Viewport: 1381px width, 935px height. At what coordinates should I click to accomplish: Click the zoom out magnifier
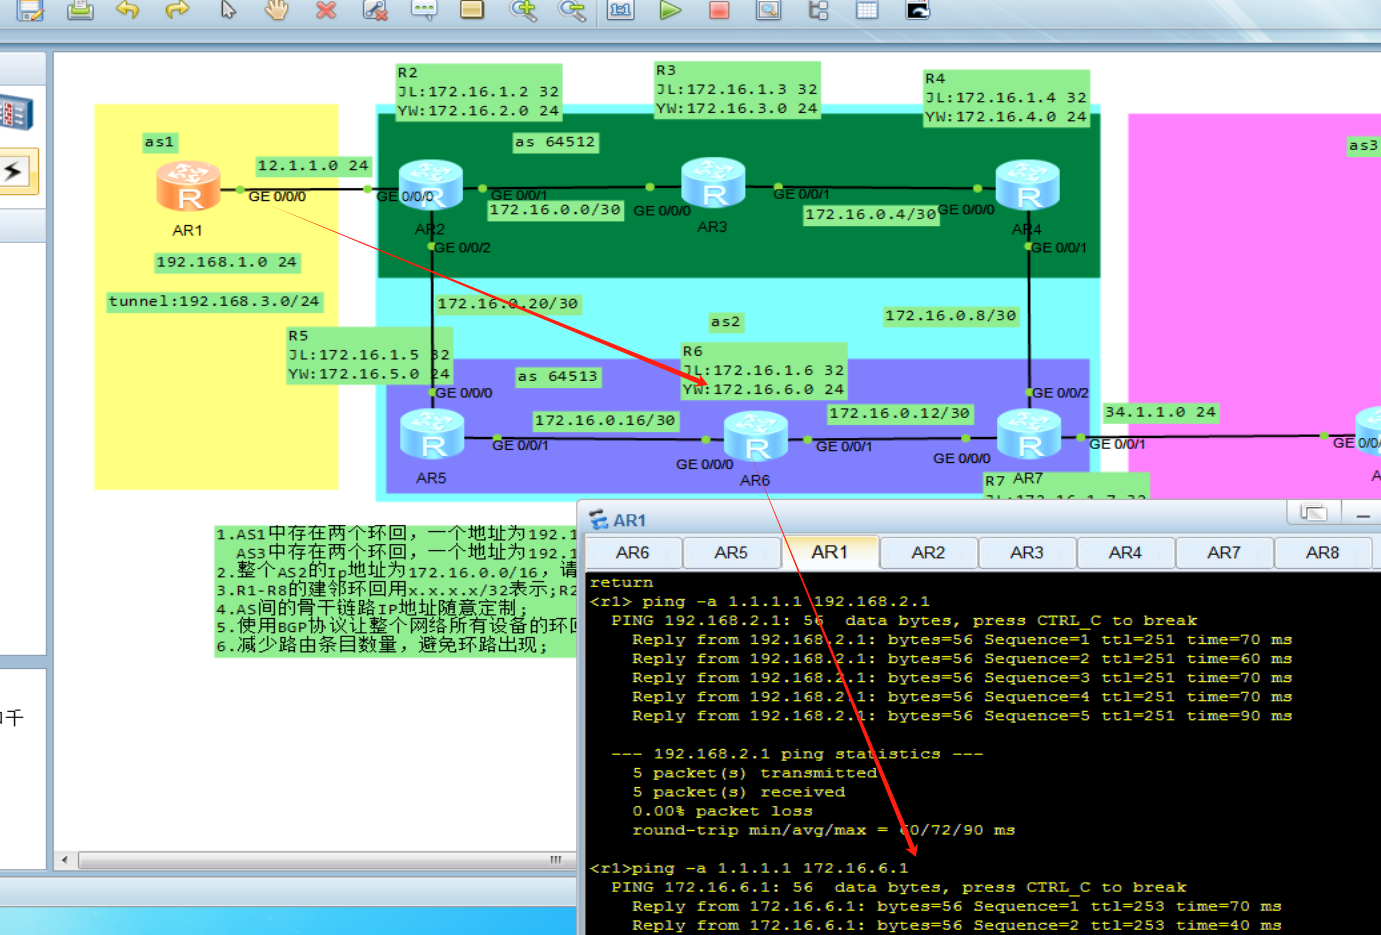point(572,10)
